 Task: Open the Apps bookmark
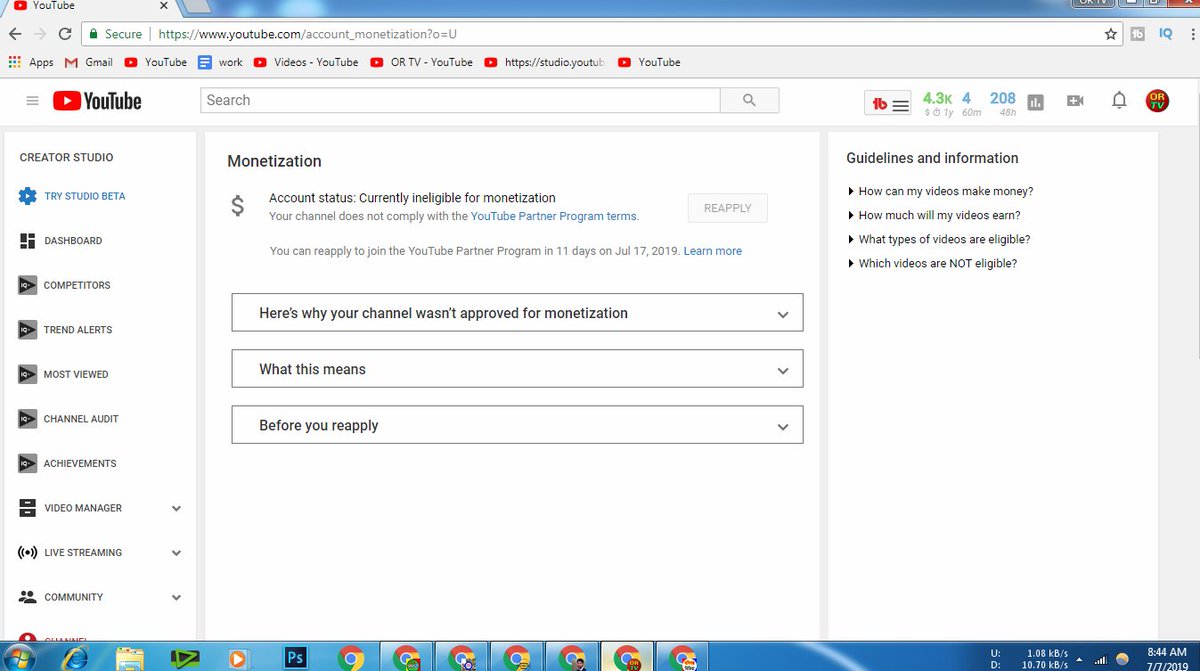coord(31,62)
